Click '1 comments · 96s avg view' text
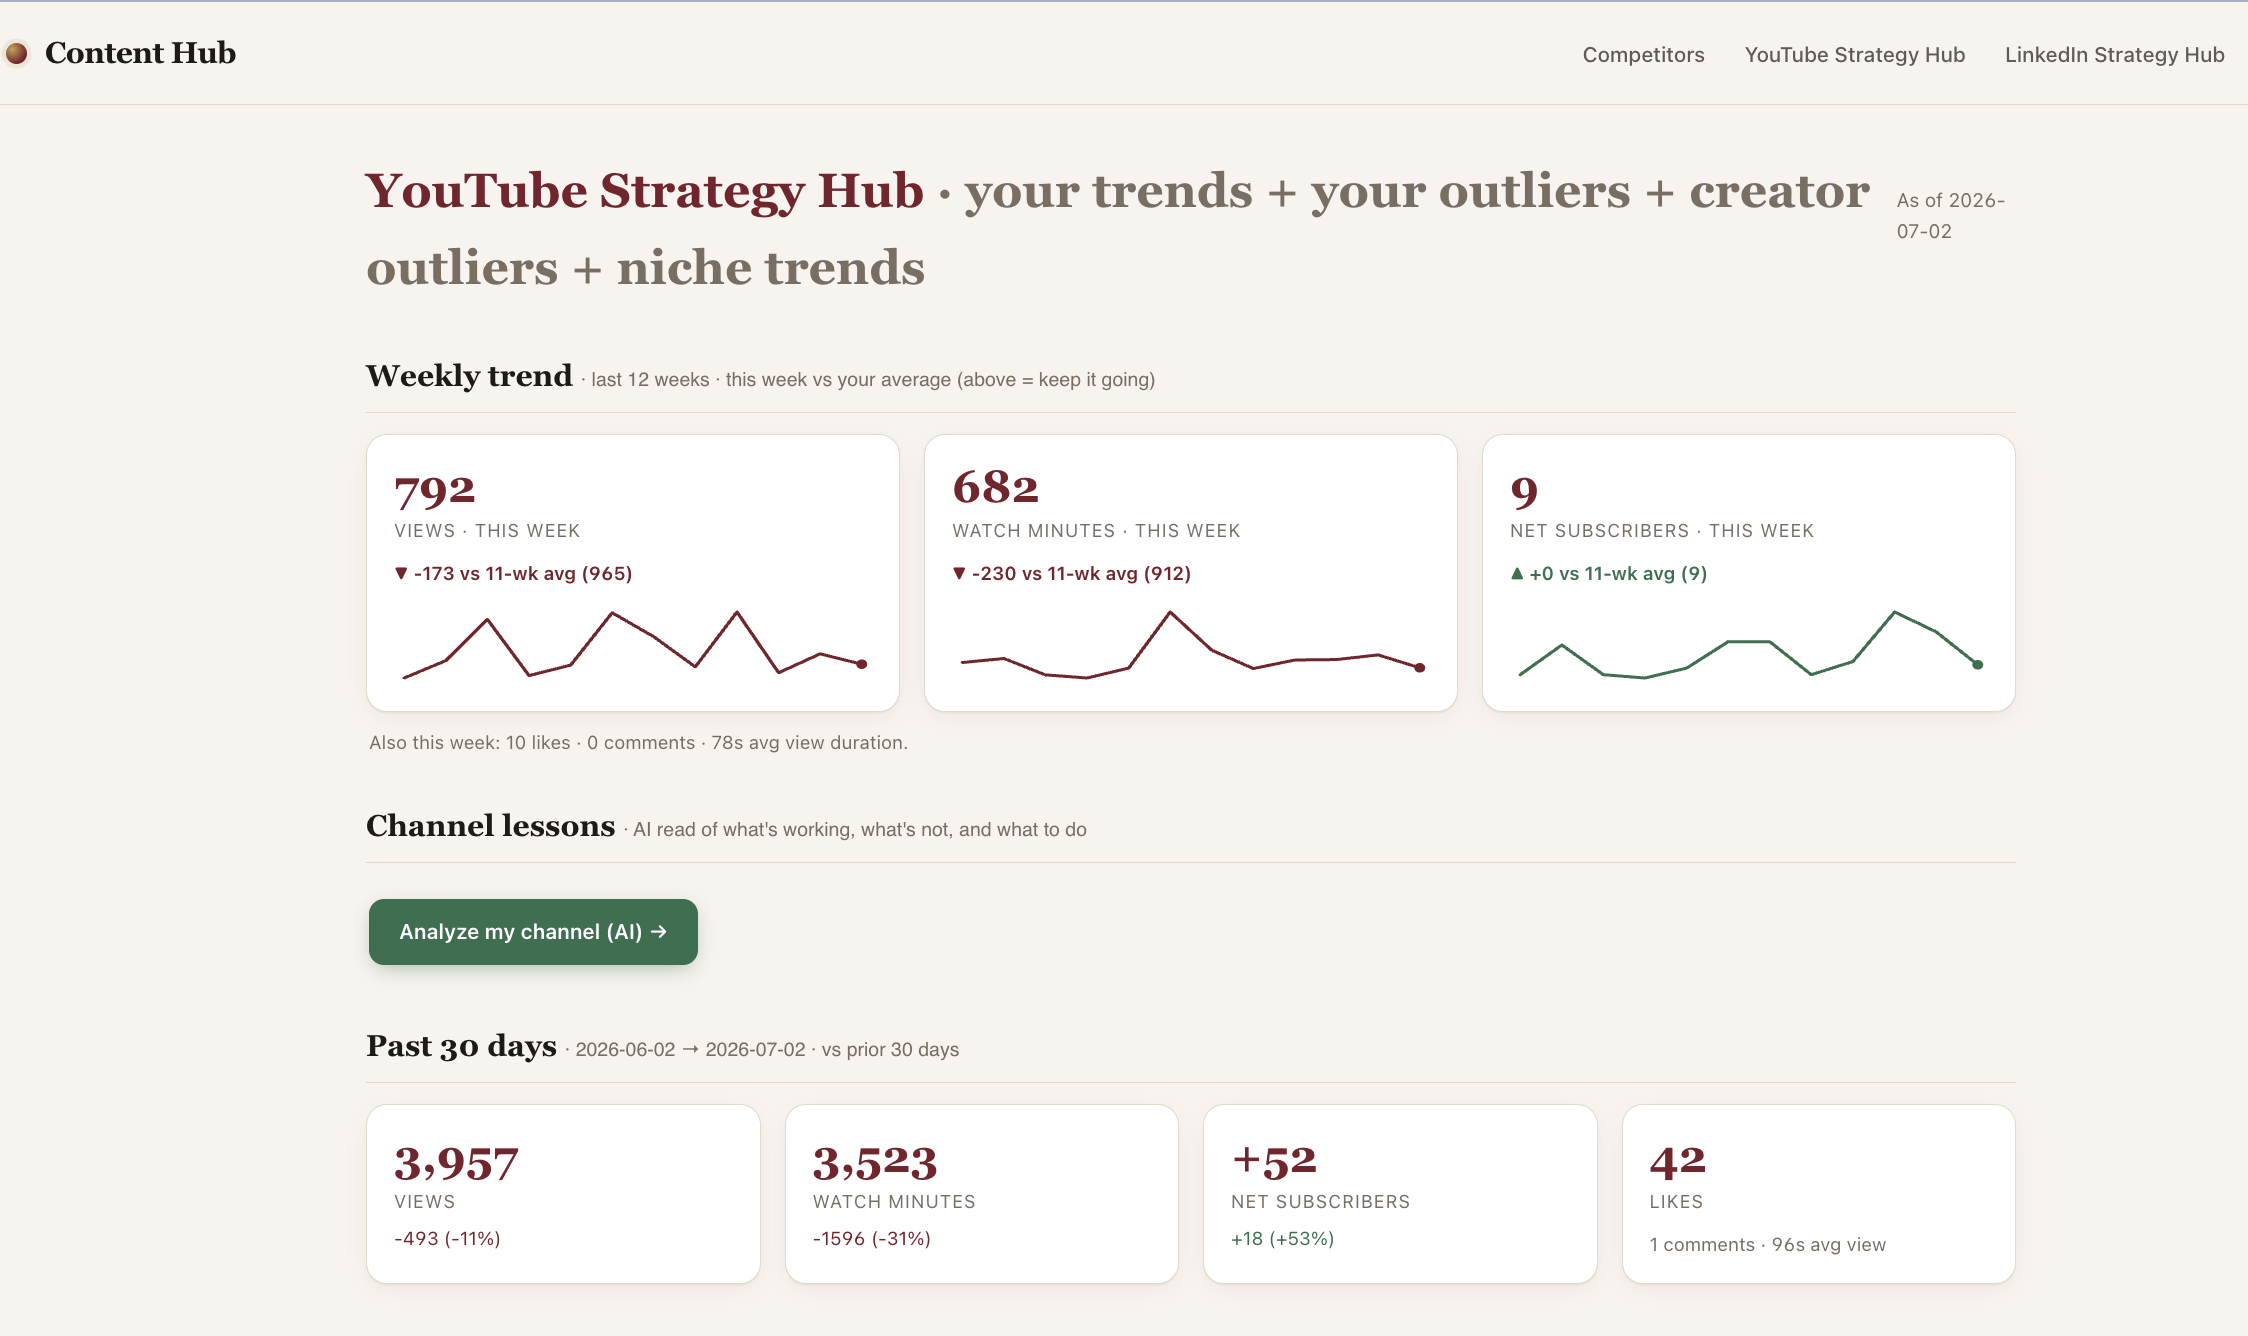The image size is (2248, 1336). click(x=1768, y=1245)
